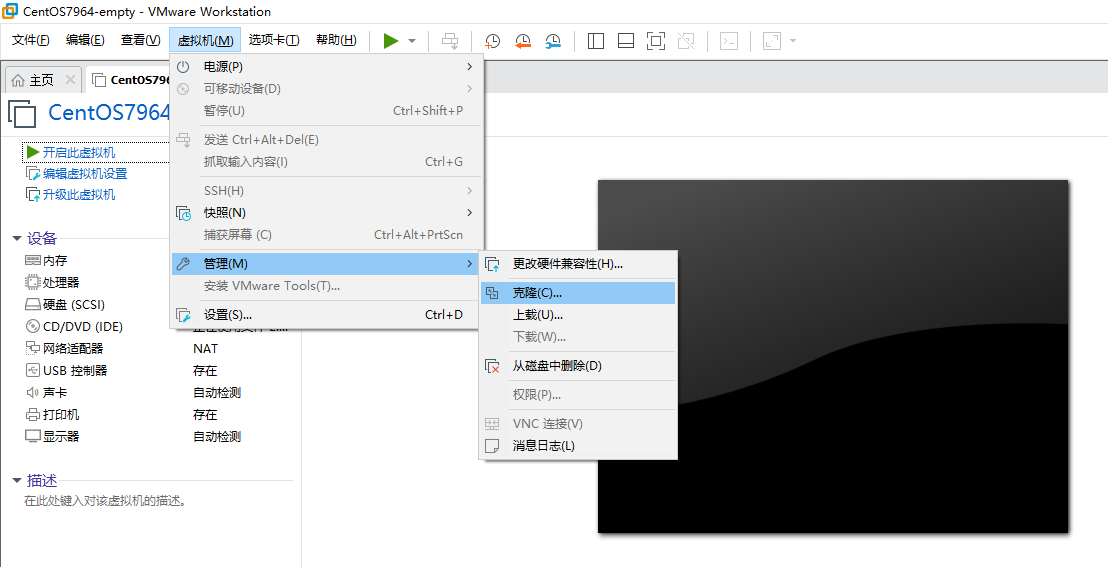Open the 查看(V) menu
1108x567 pixels.
[x=141, y=40]
